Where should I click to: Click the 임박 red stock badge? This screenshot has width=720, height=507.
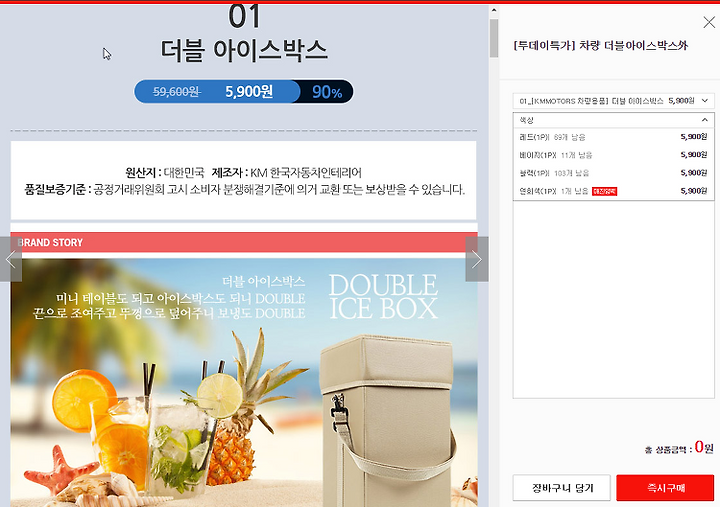click(x=604, y=191)
